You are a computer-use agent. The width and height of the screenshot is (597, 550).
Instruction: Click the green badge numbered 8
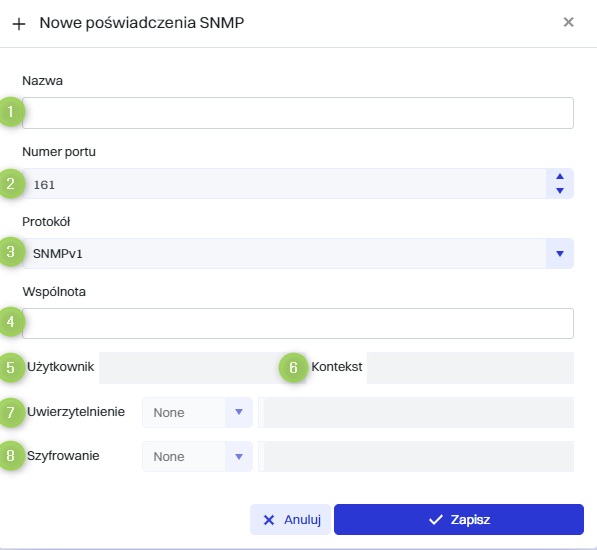(11, 456)
